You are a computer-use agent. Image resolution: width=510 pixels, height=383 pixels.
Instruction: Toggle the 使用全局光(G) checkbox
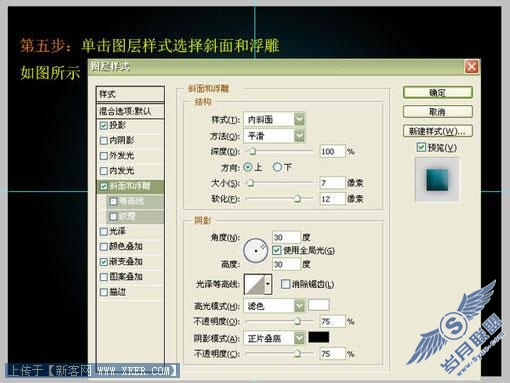pyautogui.click(x=277, y=250)
